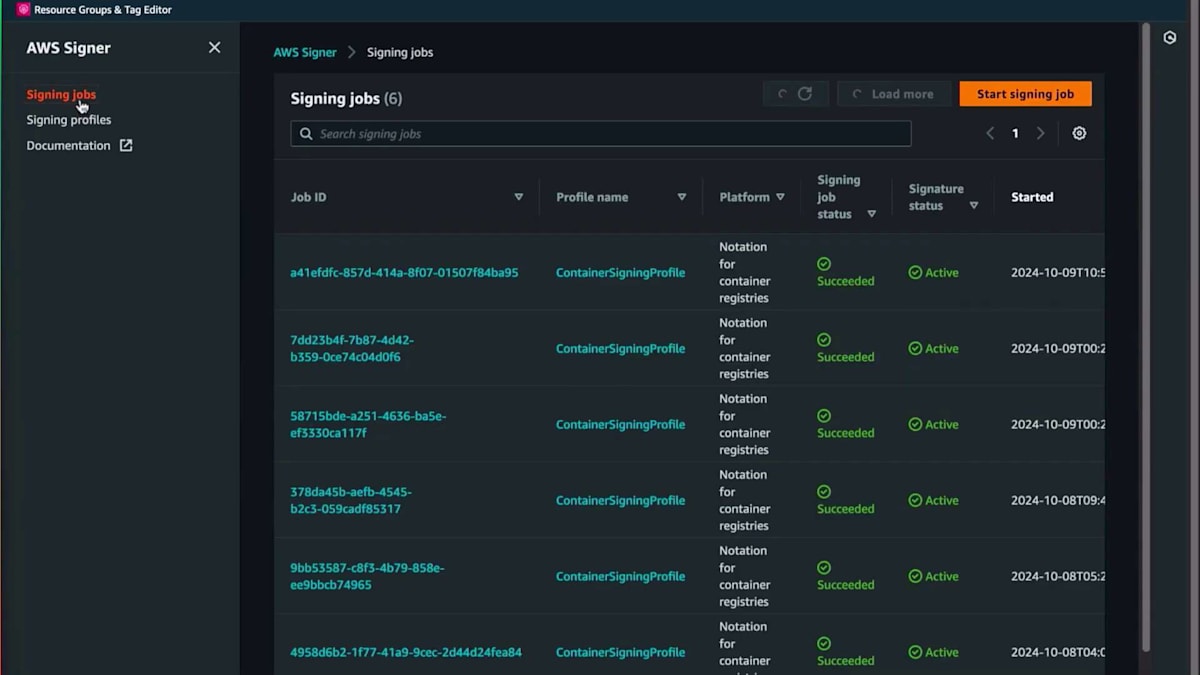1200x675 pixels.
Task: Open Signing jobs in sidebar
Action: [x=61, y=95]
